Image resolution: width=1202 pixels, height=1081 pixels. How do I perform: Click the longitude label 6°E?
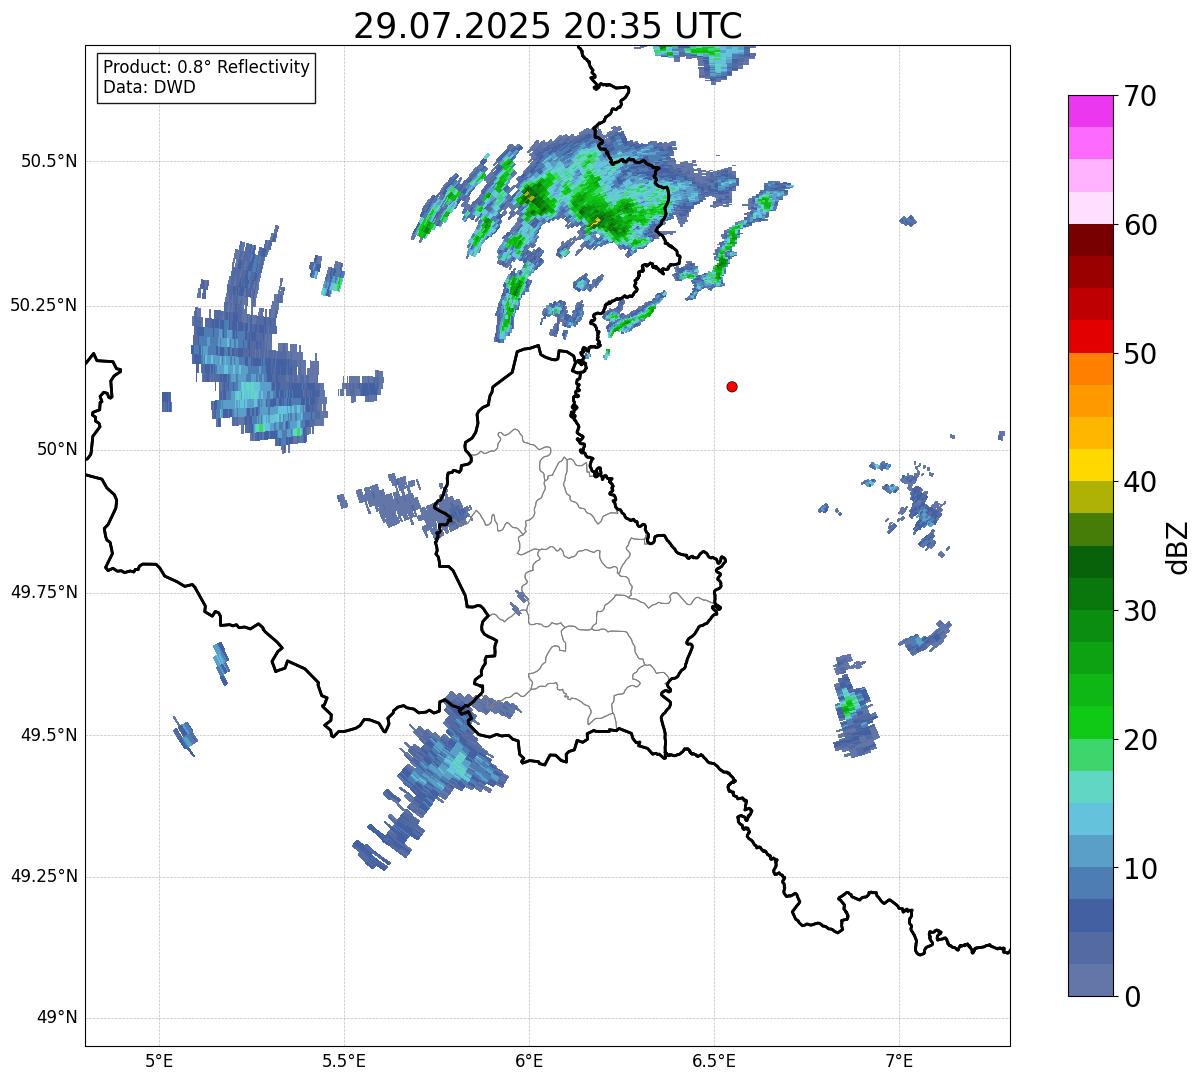529,1060
